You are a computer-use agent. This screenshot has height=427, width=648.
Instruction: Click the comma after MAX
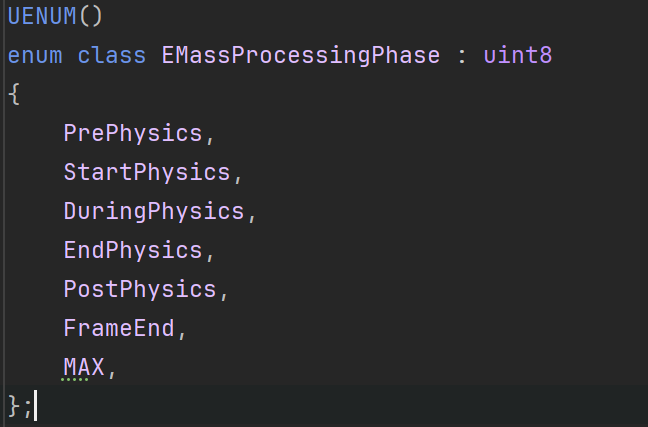pos(112,372)
